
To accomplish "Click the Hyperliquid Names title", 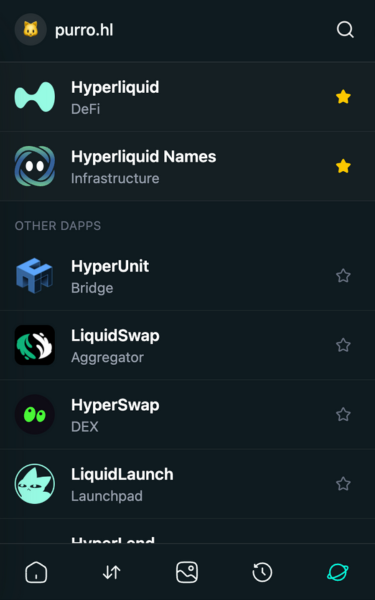I will 143,157.
